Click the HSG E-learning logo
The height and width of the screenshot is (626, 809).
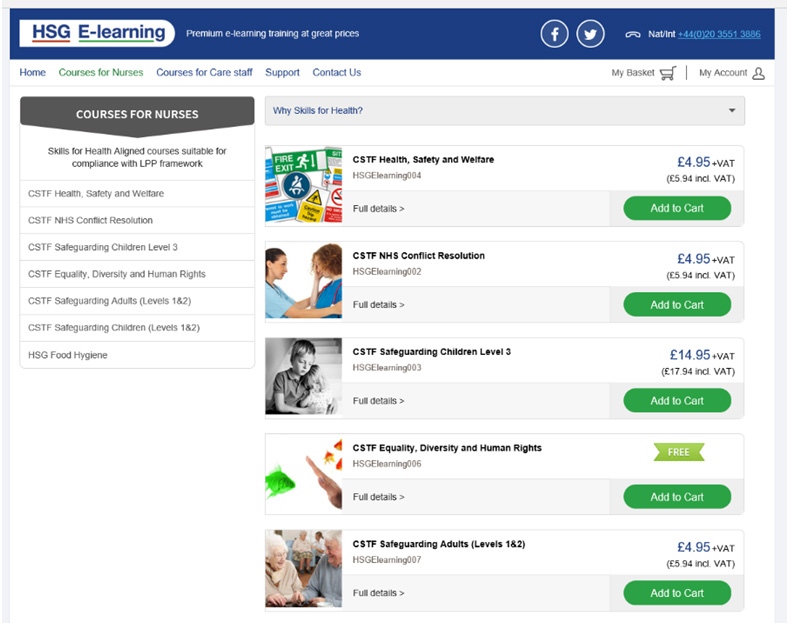(97, 33)
